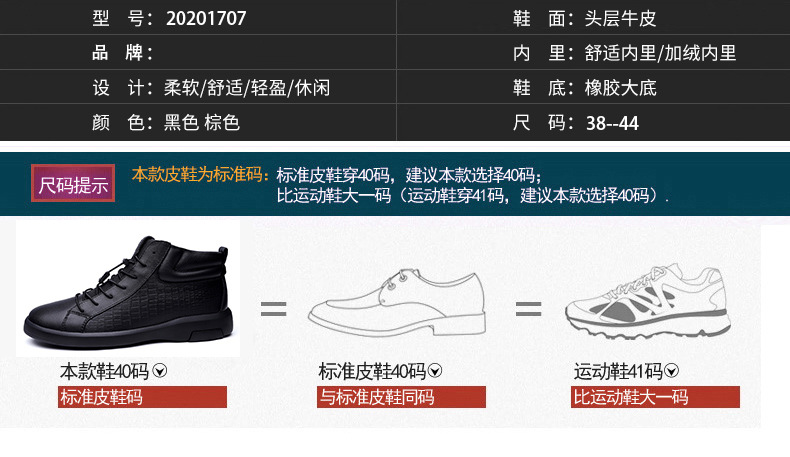Click the equals sign before the sneaker
Screen dimensions: 790x457
click(x=529, y=308)
